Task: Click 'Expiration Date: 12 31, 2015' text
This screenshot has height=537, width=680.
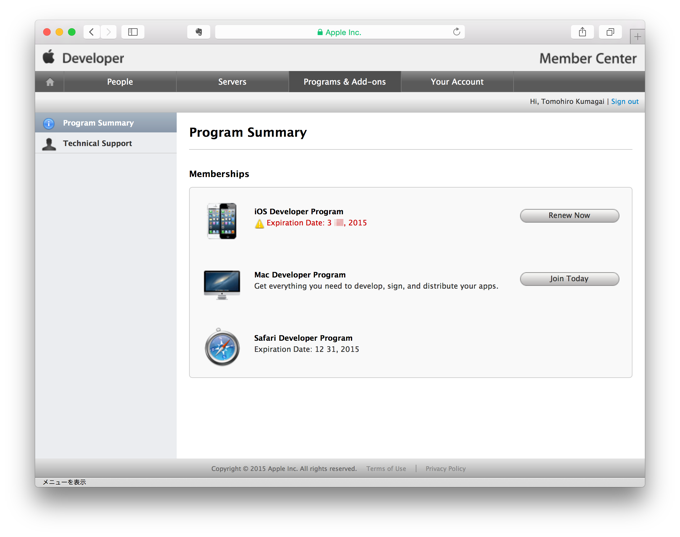Action: [307, 350]
